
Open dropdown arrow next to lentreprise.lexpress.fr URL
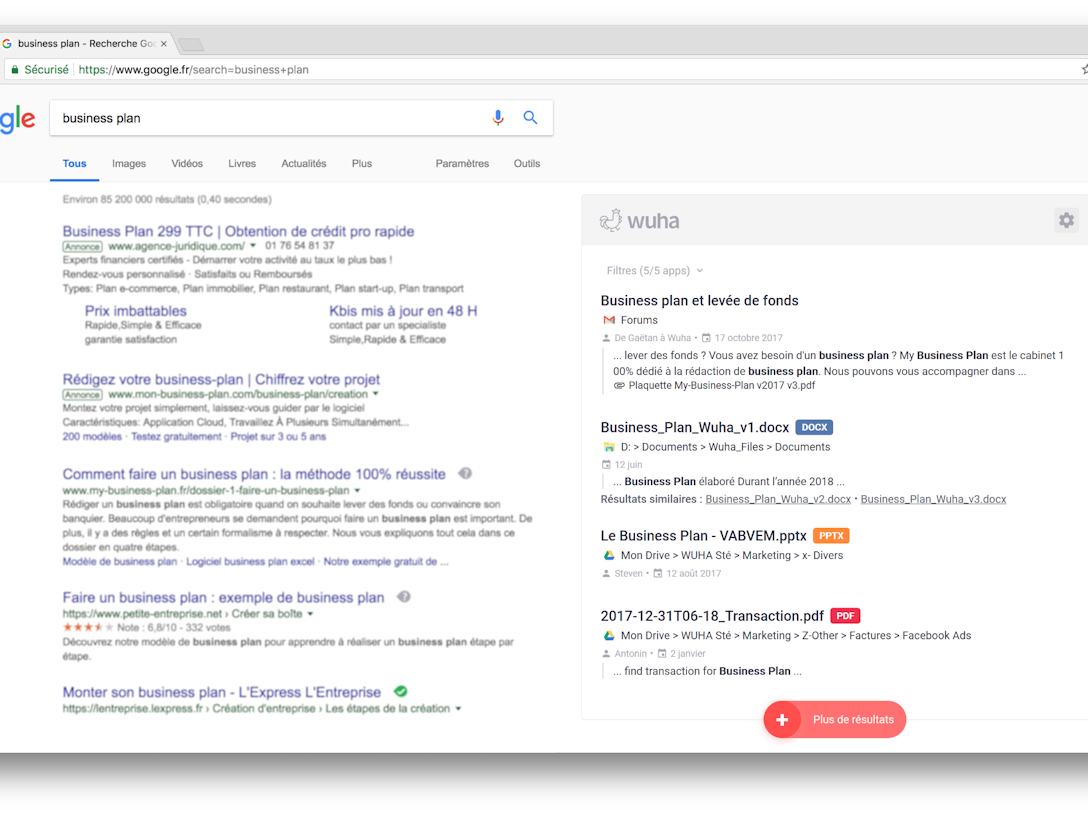click(x=458, y=708)
